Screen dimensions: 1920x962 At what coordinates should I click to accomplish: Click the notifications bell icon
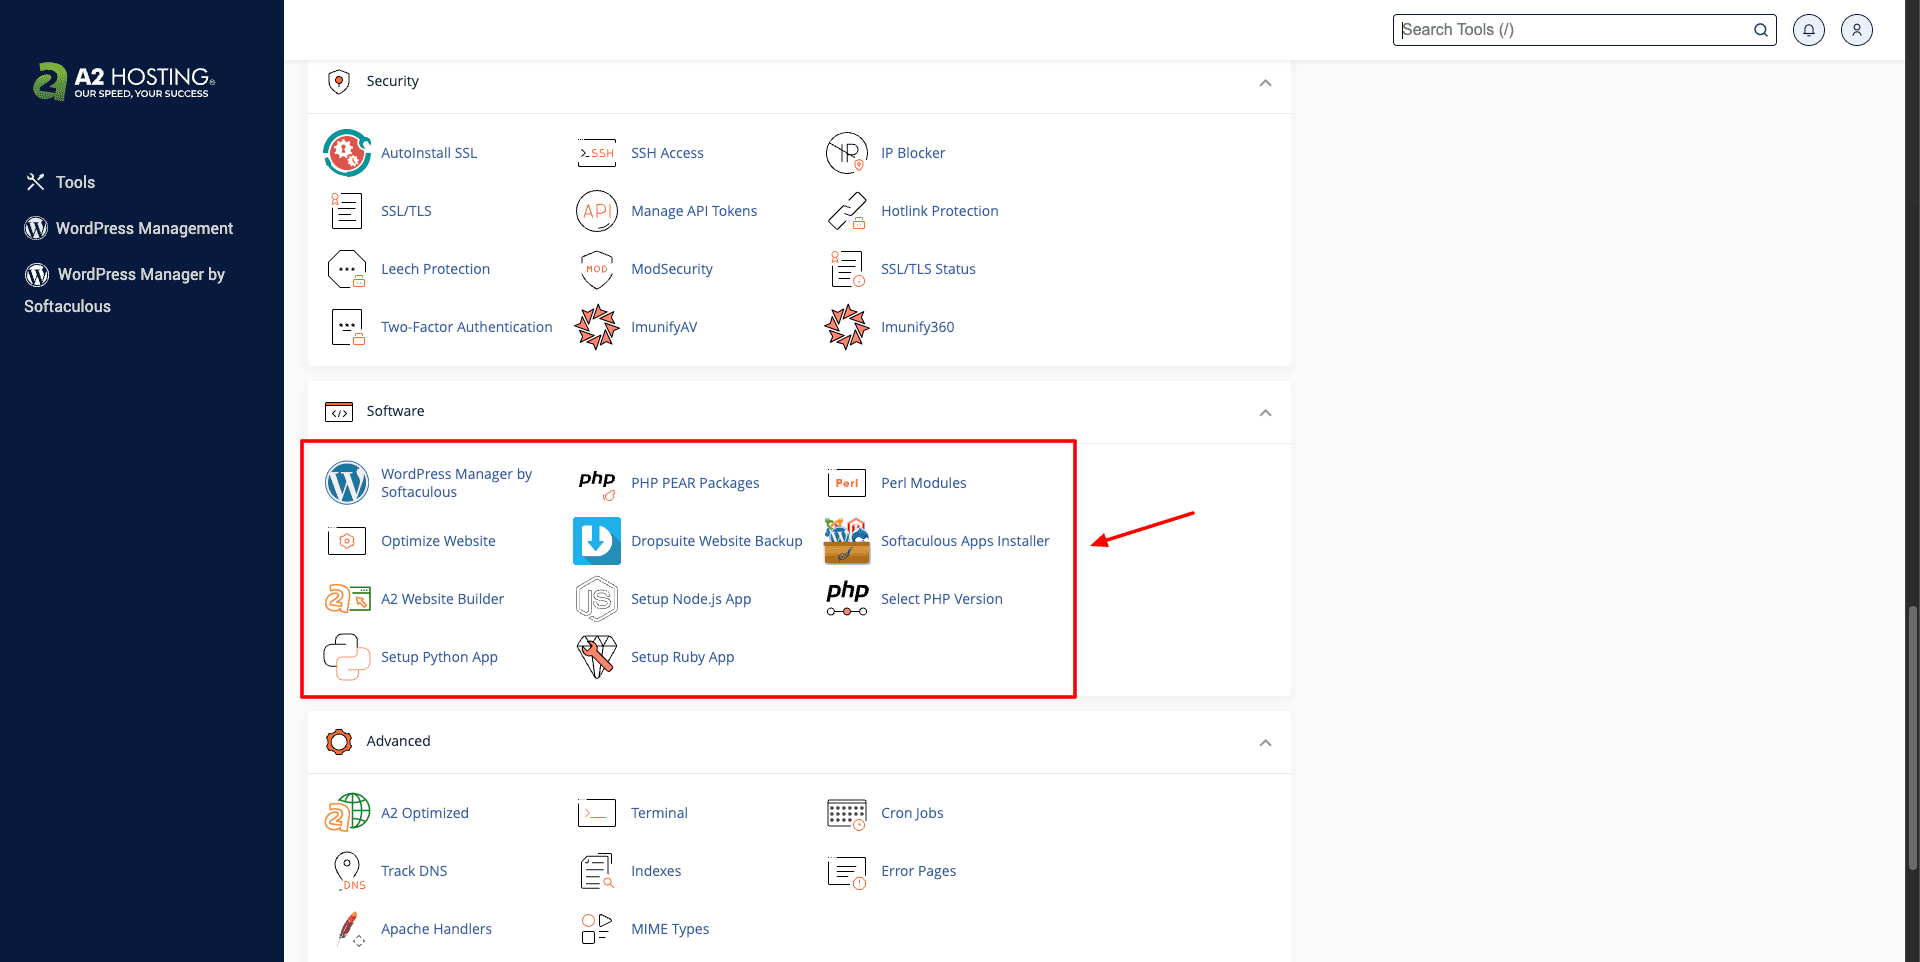(1809, 30)
